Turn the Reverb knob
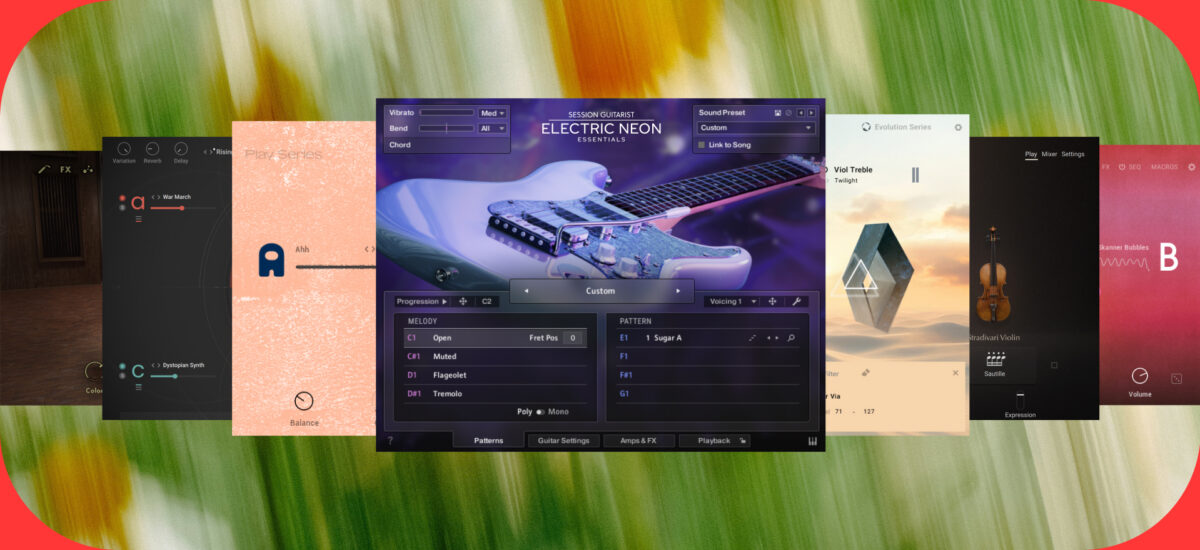1200x550 pixels. (x=152, y=148)
